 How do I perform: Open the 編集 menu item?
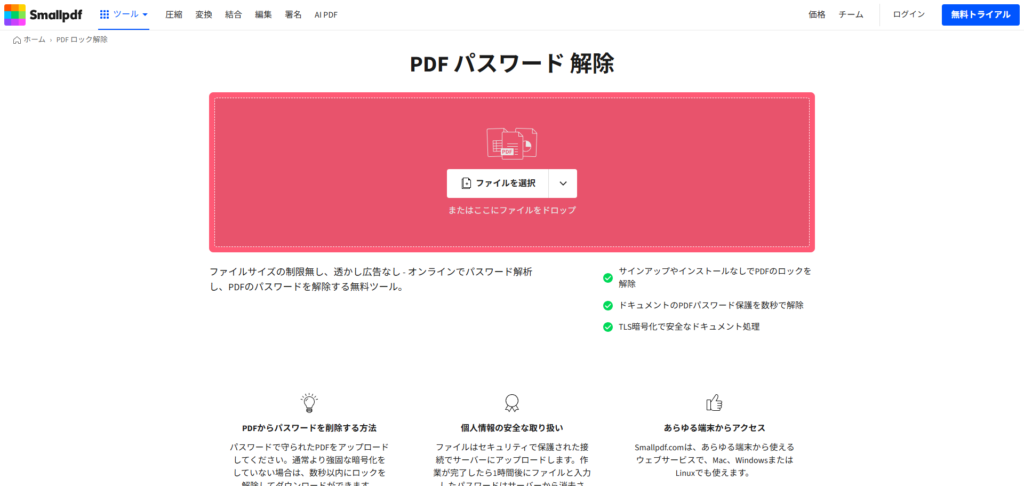(x=263, y=14)
